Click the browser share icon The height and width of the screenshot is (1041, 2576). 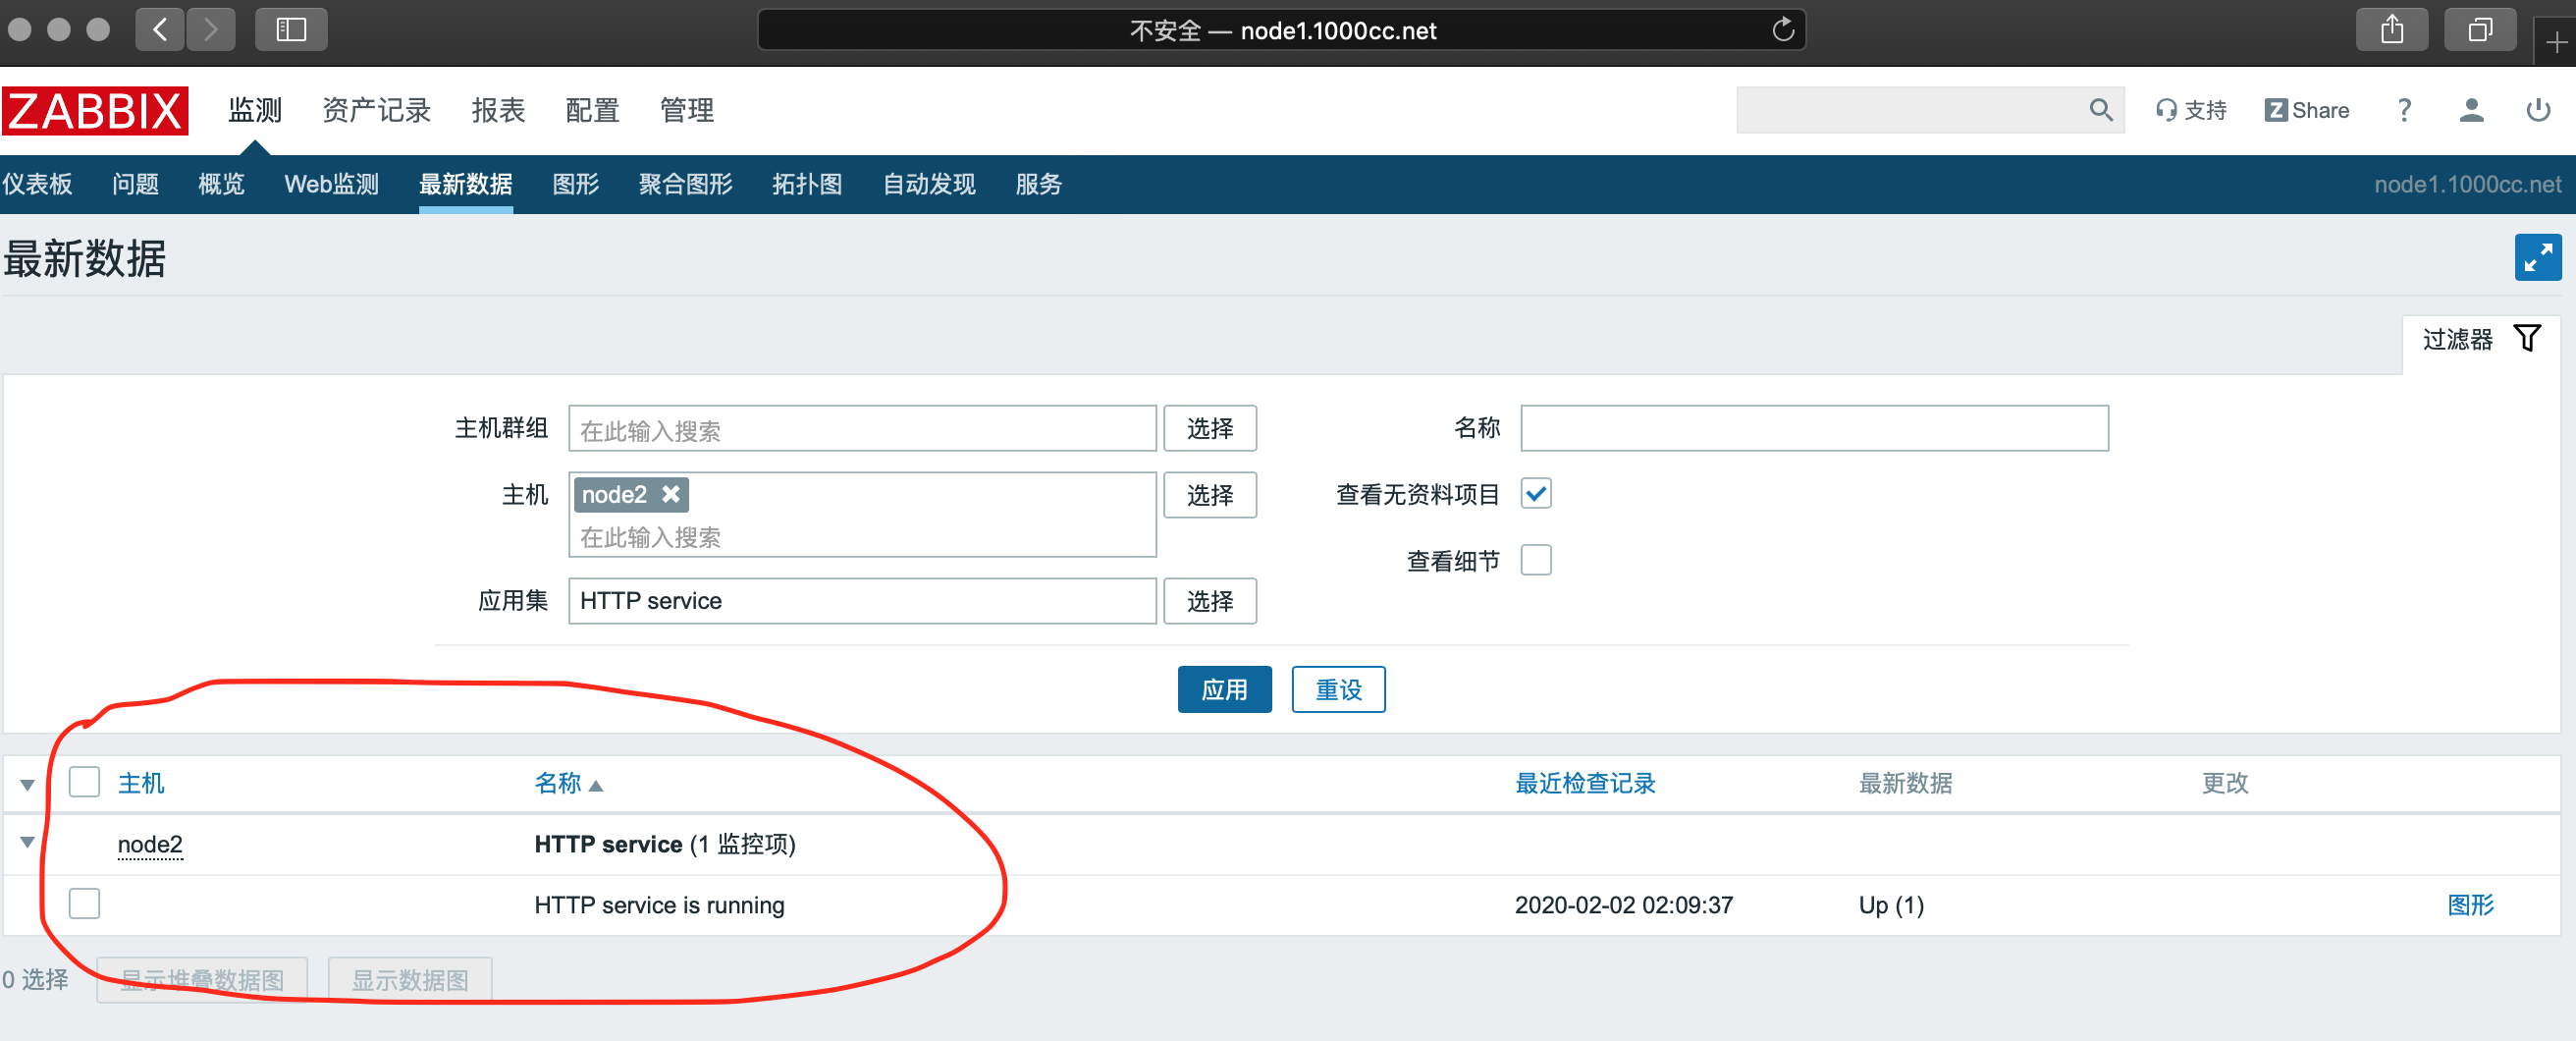coord(2391,30)
